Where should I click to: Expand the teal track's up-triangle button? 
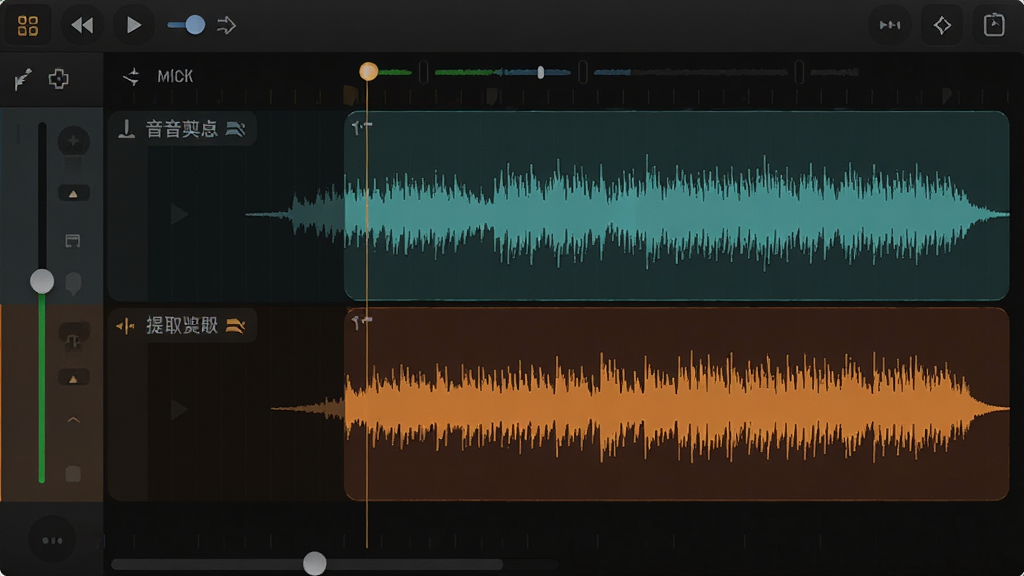[73, 194]
